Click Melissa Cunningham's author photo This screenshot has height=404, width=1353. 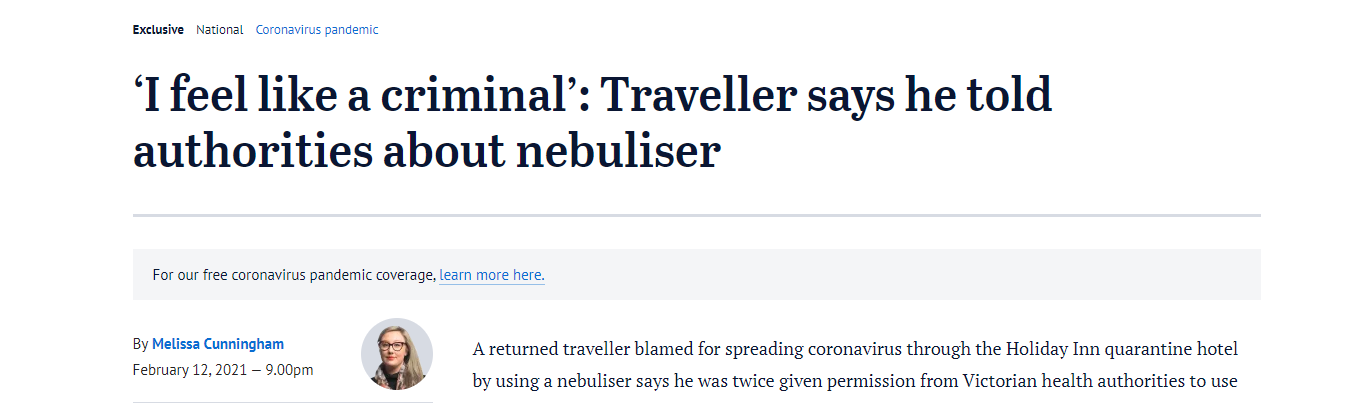pyautogui.click(x=397, y=354)
